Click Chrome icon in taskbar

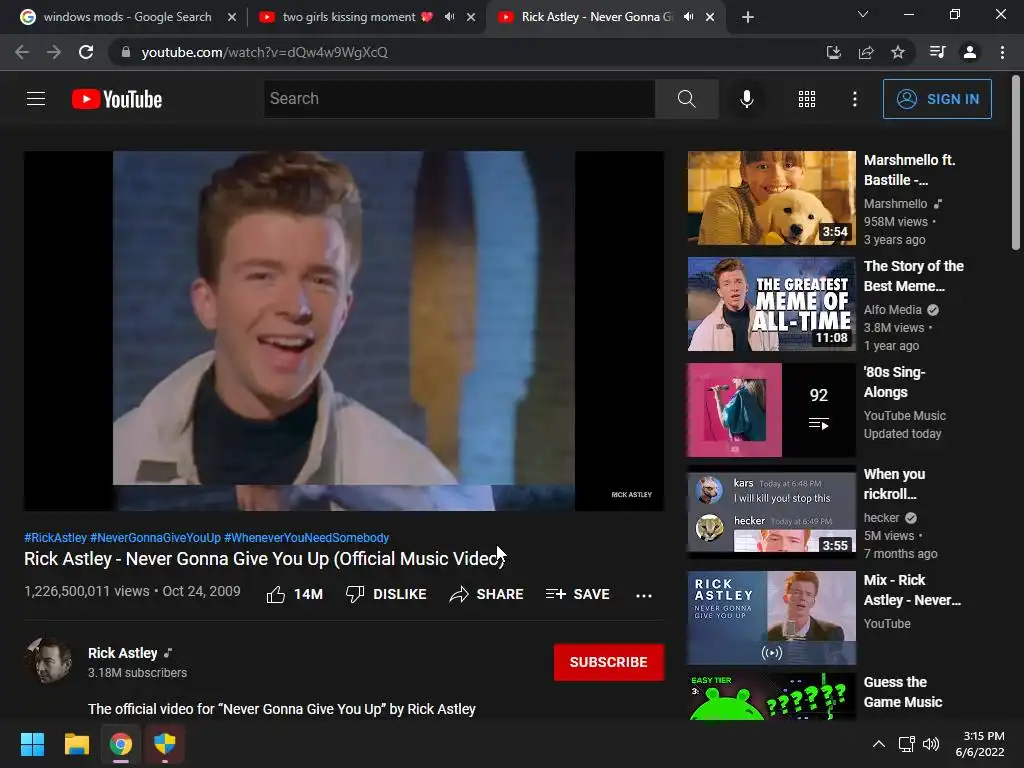(120, 744)
